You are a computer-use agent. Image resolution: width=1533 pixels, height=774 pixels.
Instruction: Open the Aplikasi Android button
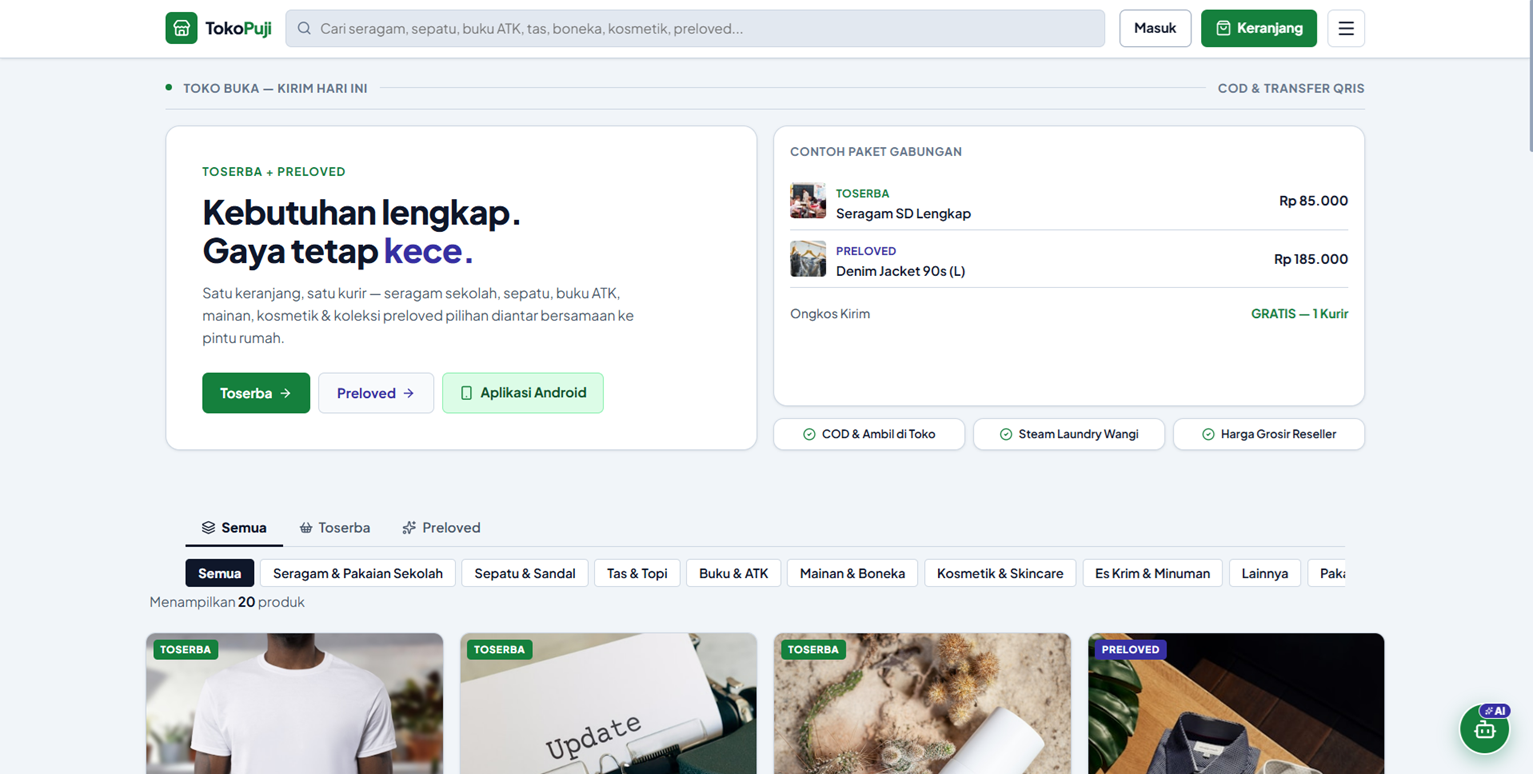click(x=523, y=393)
